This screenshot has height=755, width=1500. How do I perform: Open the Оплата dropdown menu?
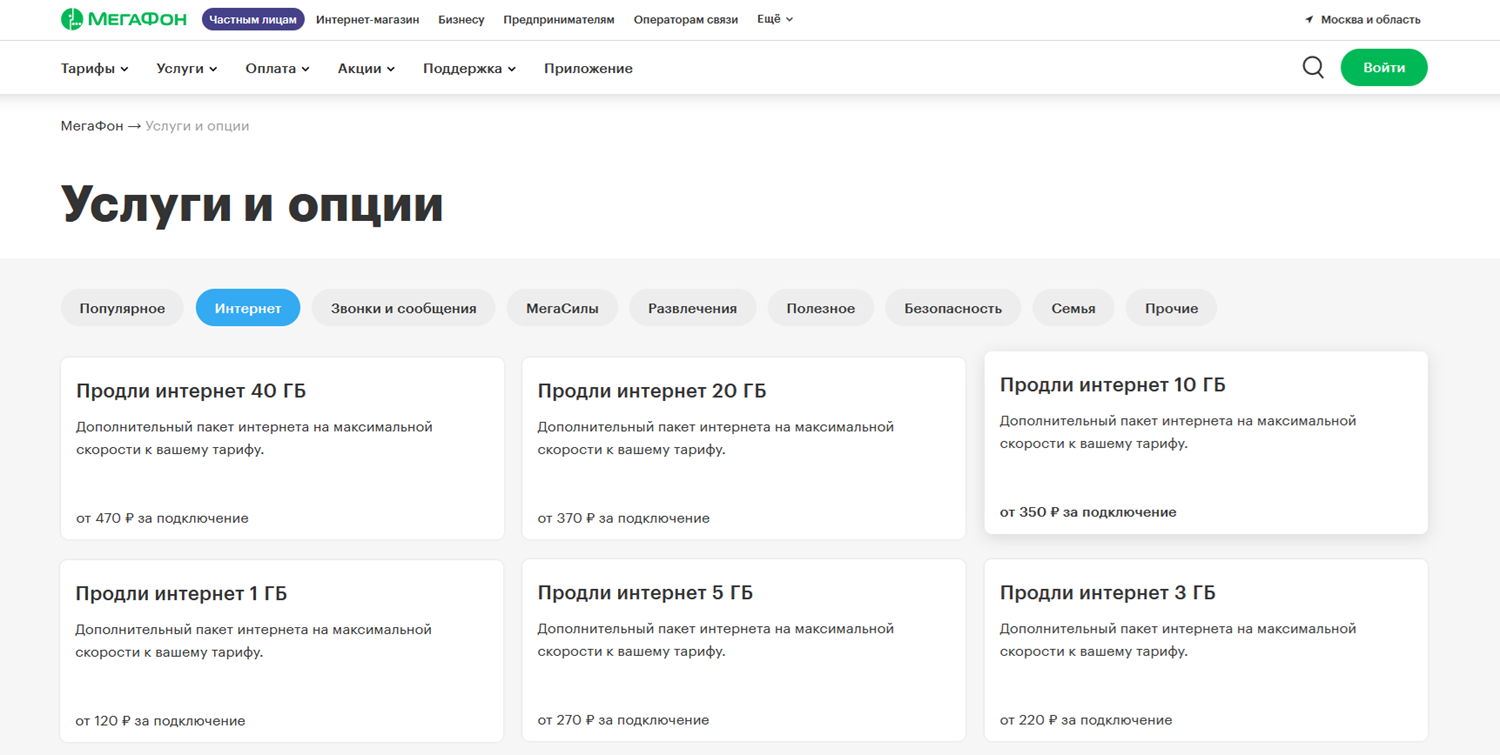point(277,68)
